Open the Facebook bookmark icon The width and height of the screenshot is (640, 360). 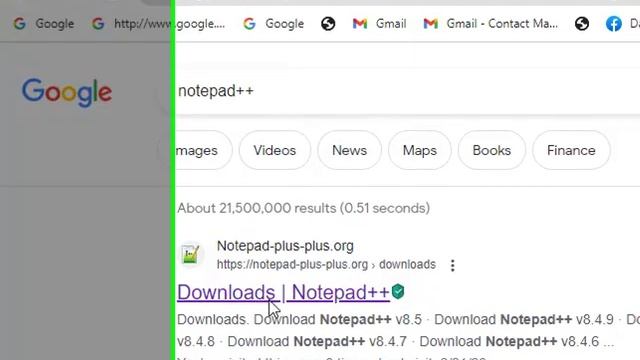(613, 24)
